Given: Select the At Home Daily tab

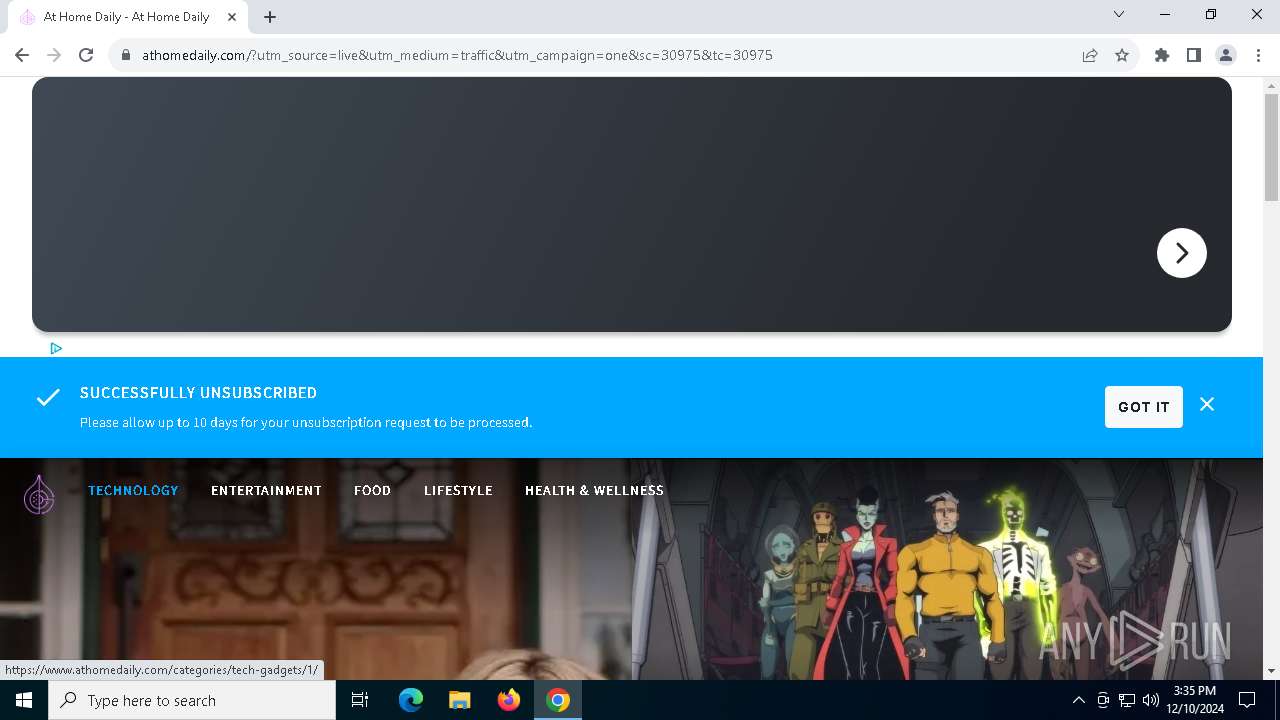Looking at the screenshot, I should point(128,17).
